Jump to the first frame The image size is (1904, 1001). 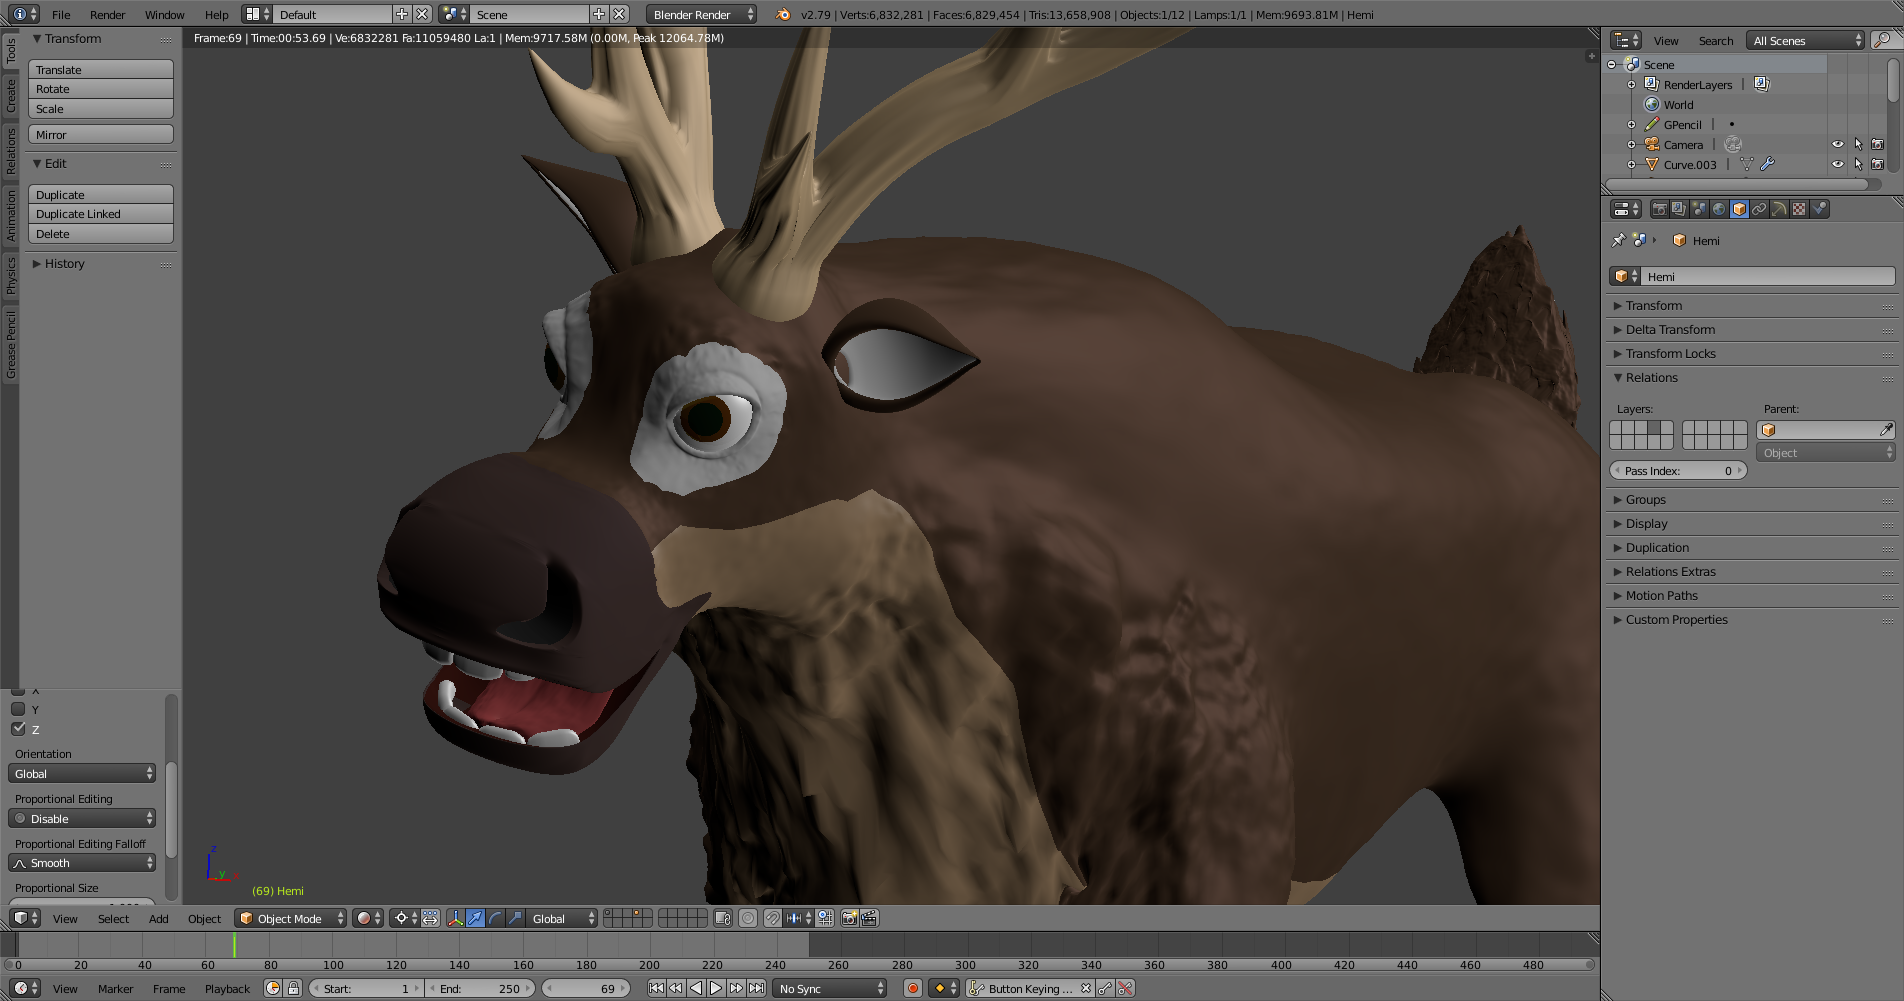pos(656,988)
